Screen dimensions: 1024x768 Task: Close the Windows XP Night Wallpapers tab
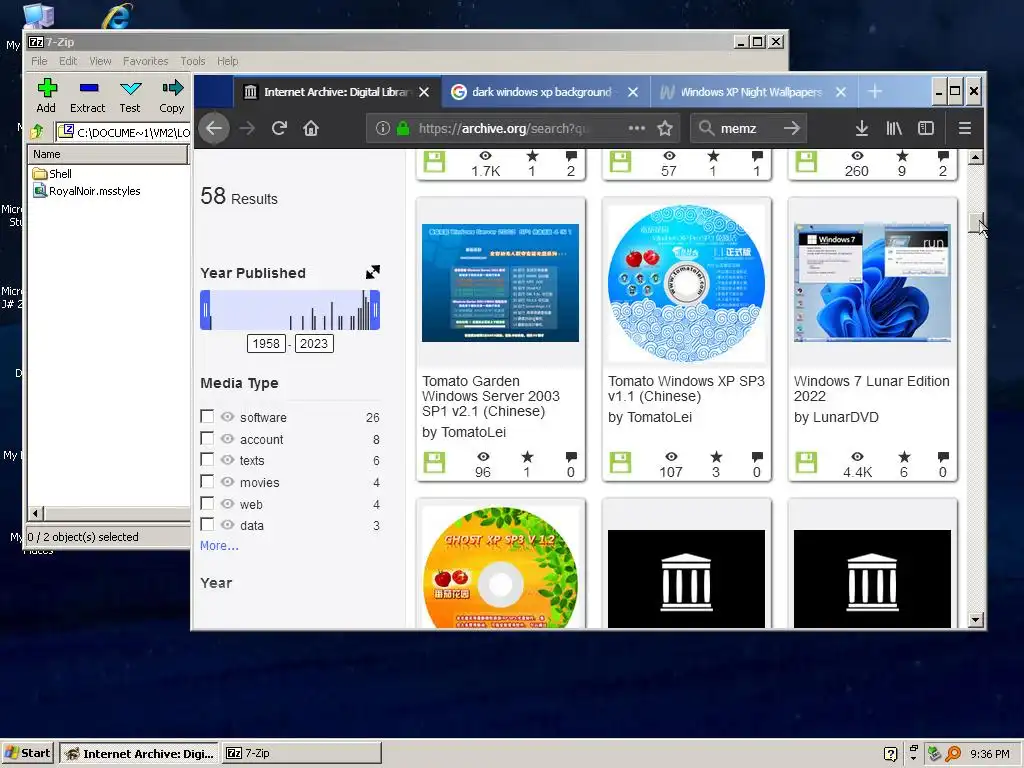841,92
